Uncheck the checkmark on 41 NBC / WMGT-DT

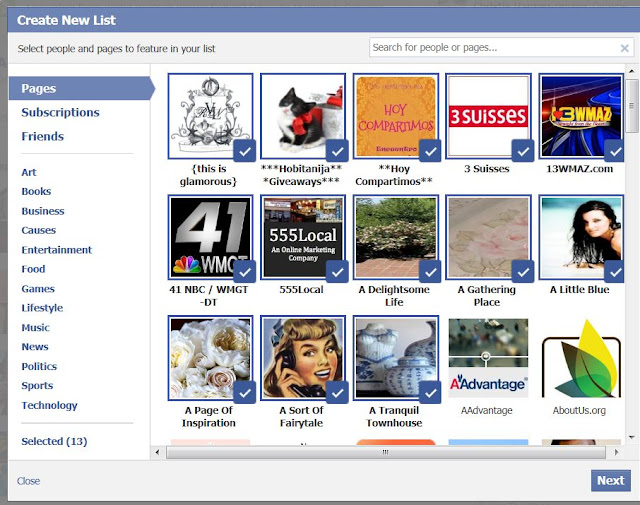click(244, 272)
